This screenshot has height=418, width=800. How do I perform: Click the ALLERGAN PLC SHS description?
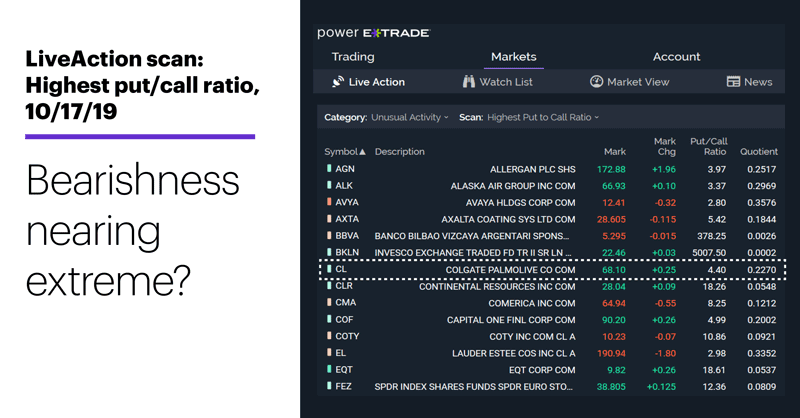click(x=533, y=169)
